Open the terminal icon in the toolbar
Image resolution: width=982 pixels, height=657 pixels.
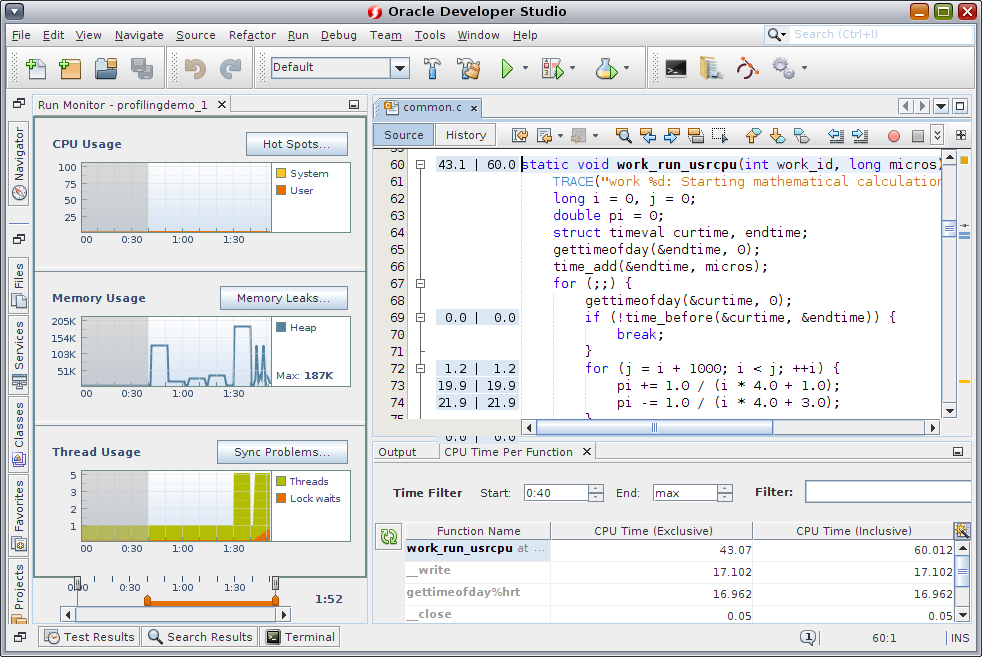676,68
